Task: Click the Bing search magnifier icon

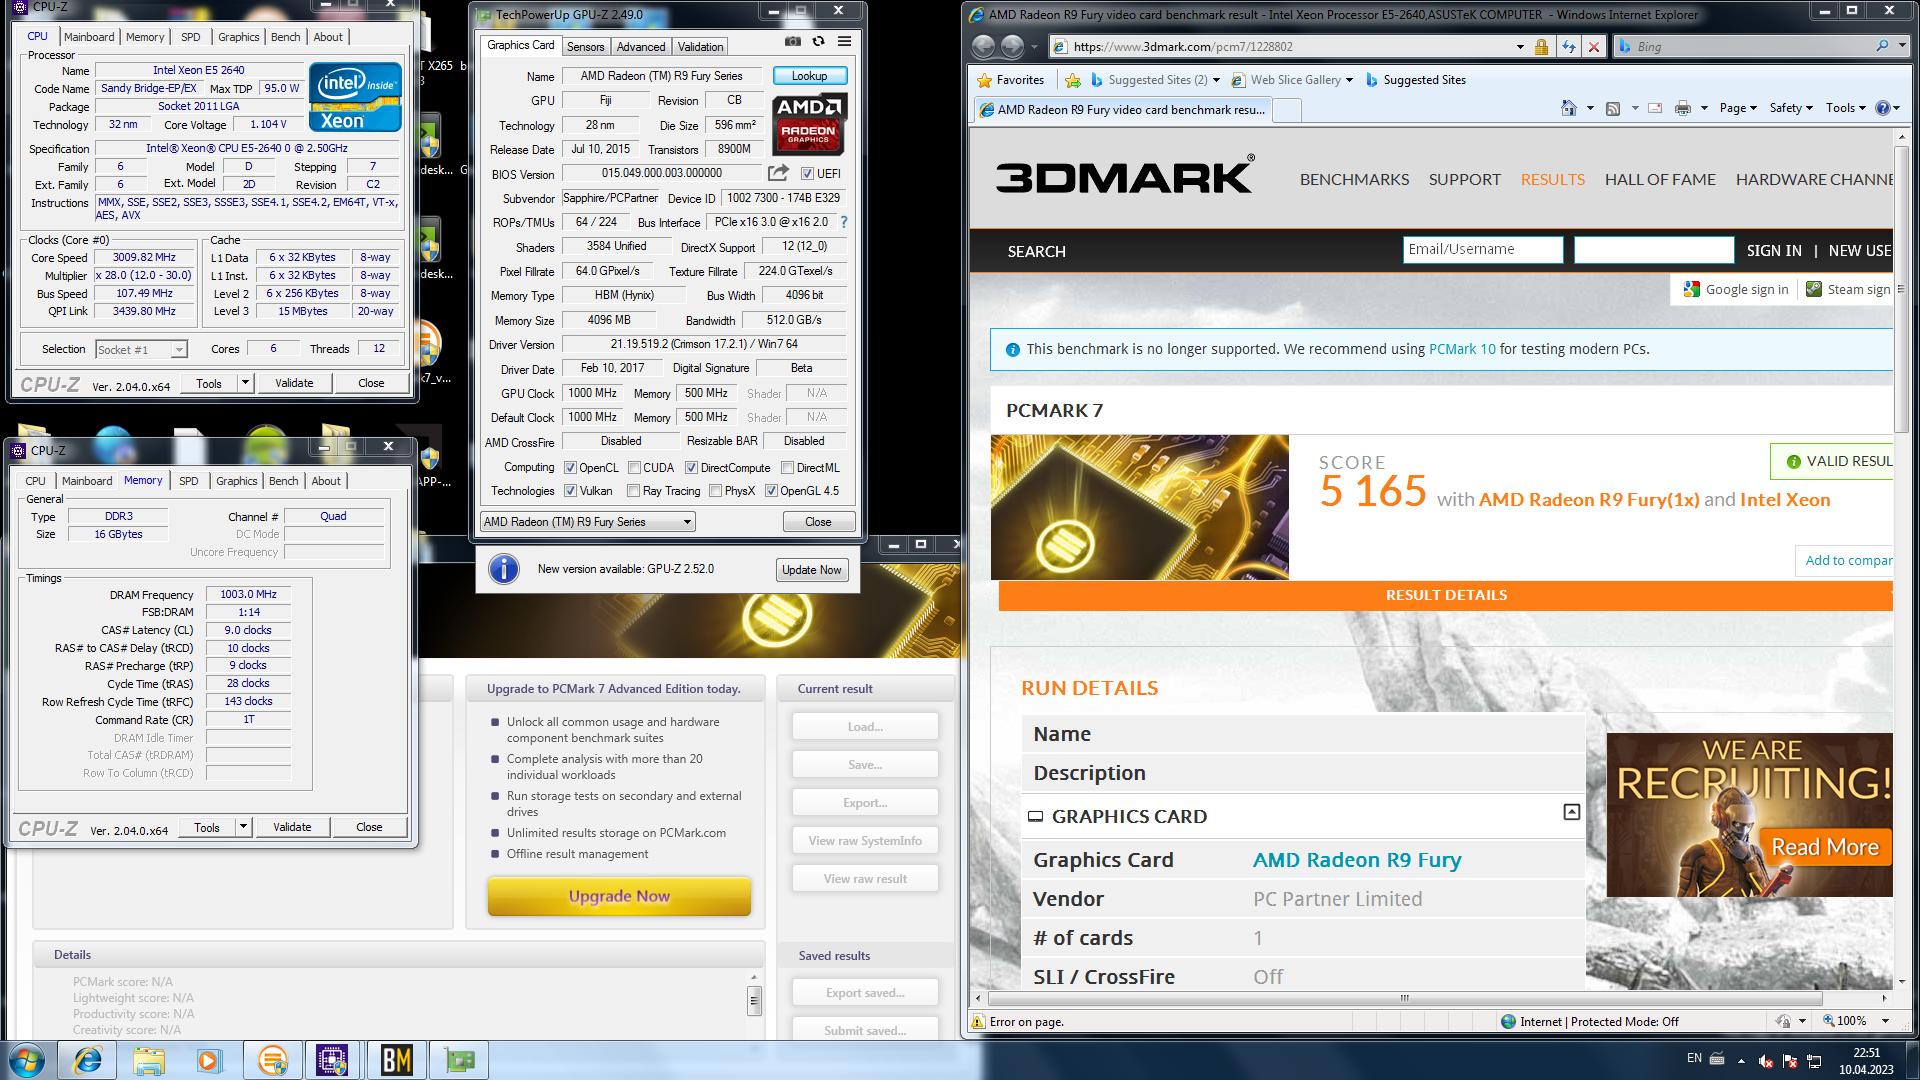Action: [1883, 46]
